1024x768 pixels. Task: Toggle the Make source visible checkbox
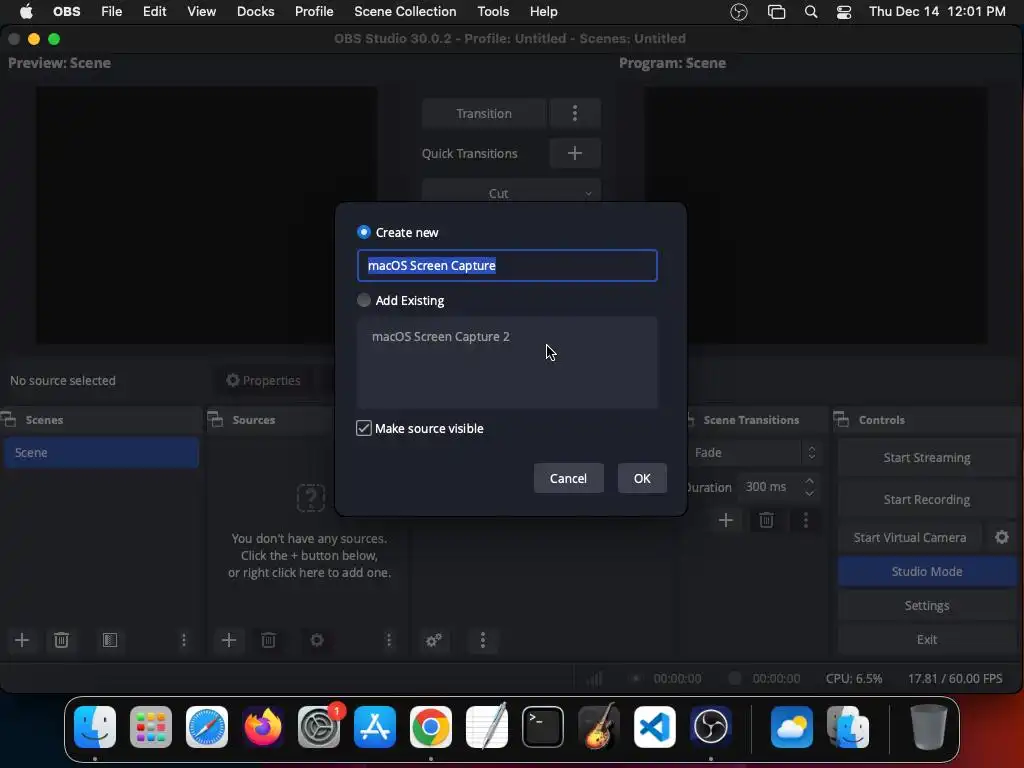364,428
